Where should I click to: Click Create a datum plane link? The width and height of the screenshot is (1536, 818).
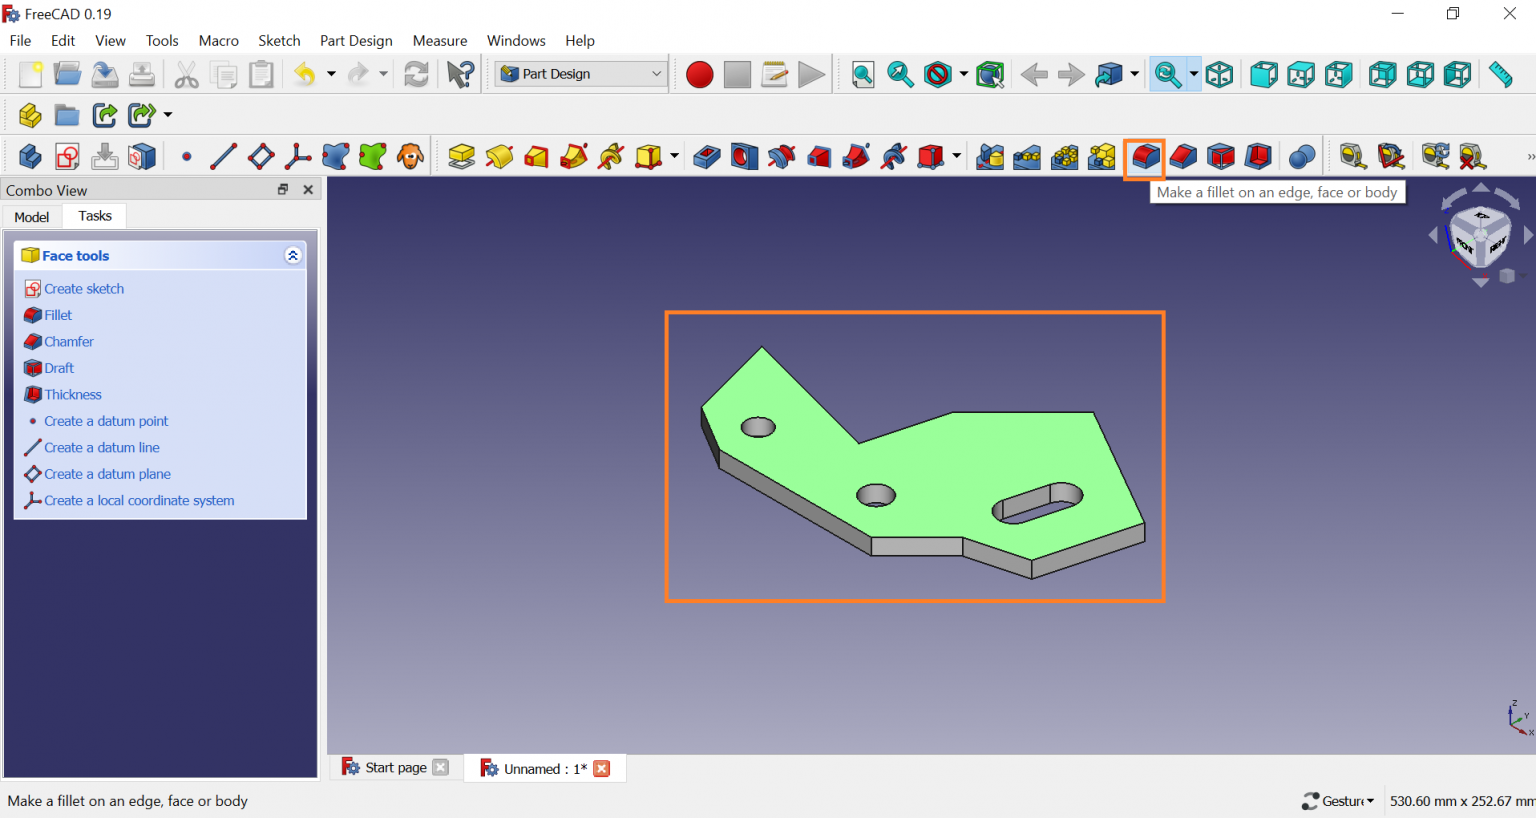point(107,474)
